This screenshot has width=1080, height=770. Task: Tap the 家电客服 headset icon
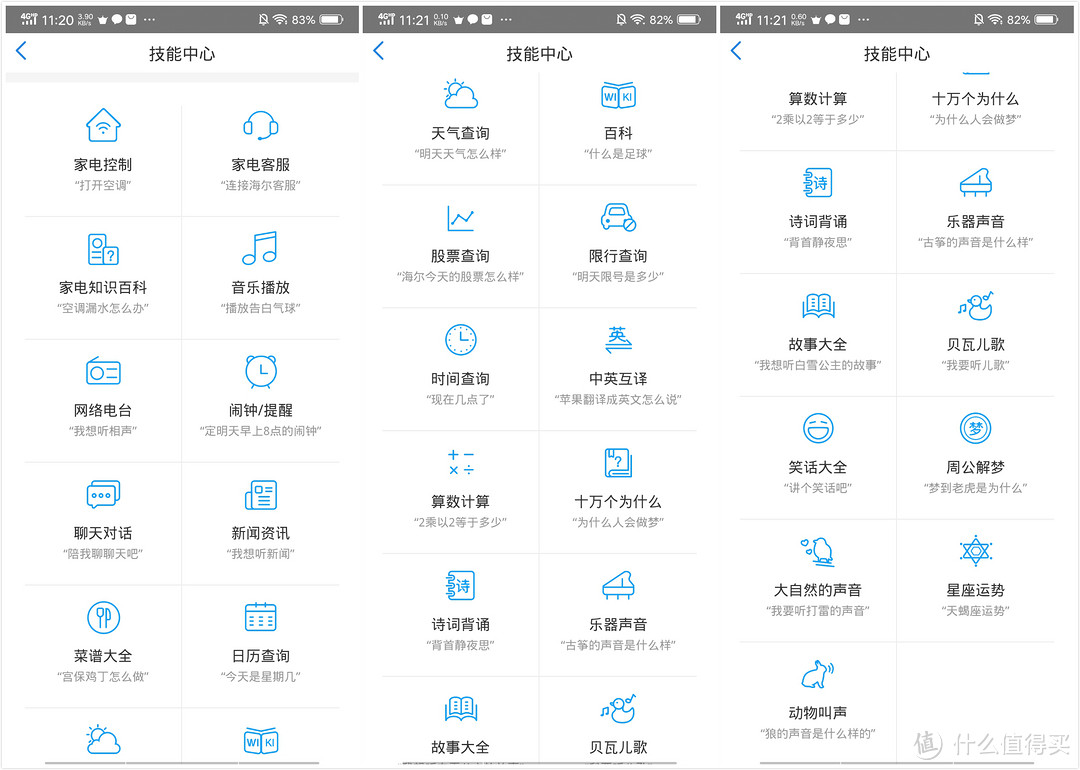[260, 125]
